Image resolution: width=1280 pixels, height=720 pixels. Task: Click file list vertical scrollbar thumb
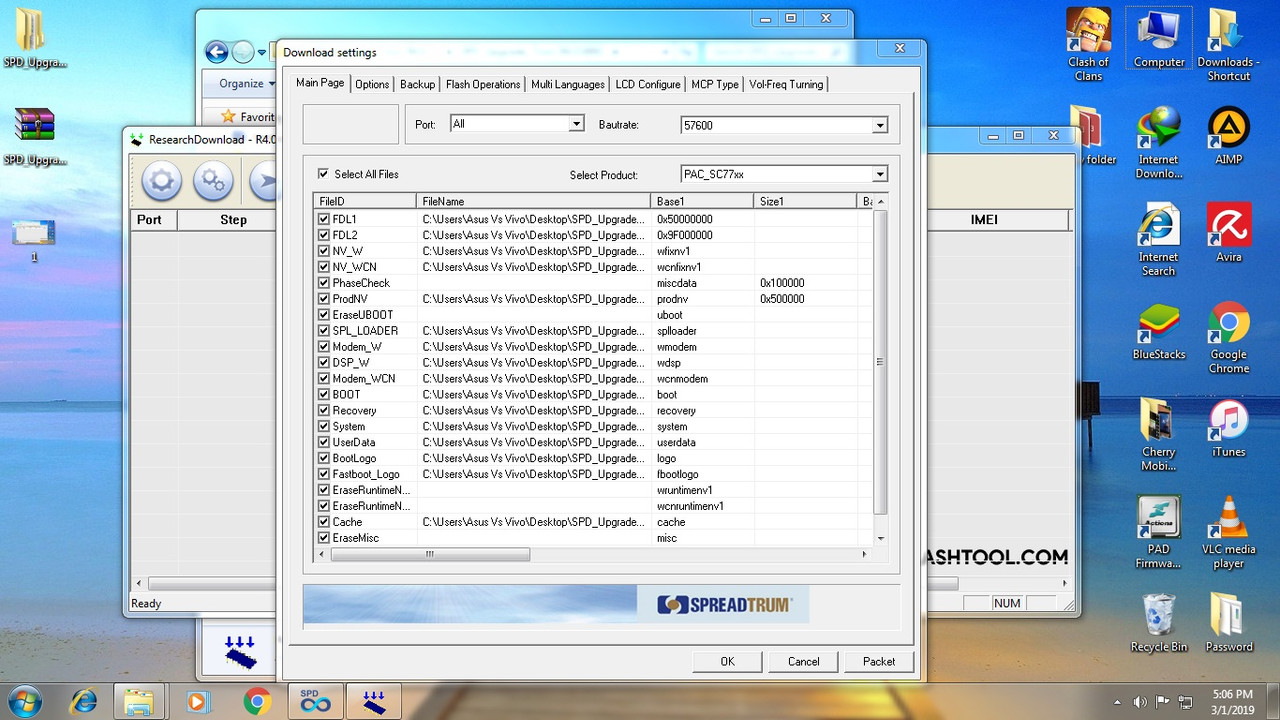[x=880, y=362]
